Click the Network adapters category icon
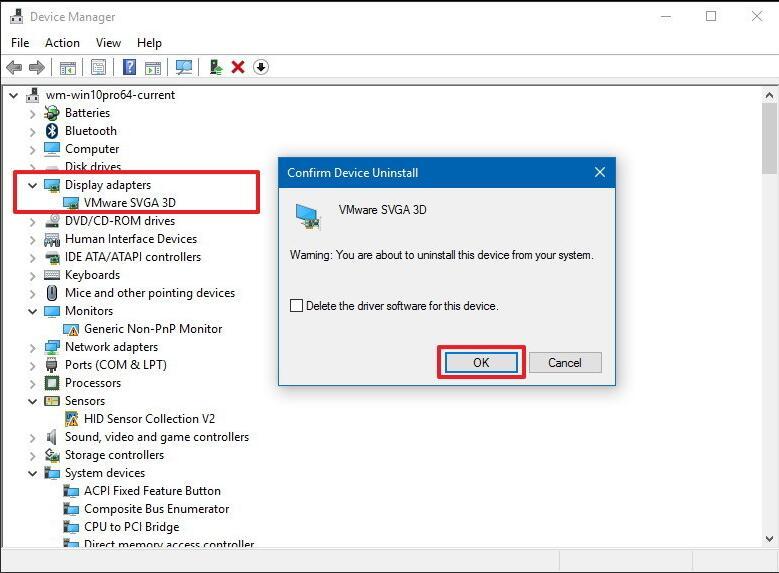The image size is (779, 573). click(x=52, y=347)
